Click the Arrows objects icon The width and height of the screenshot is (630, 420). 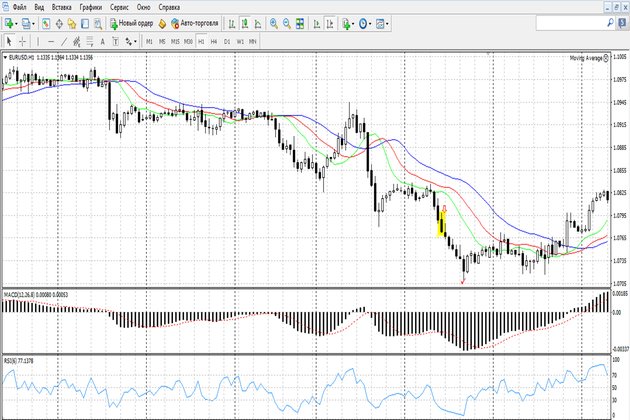[129, 41]
